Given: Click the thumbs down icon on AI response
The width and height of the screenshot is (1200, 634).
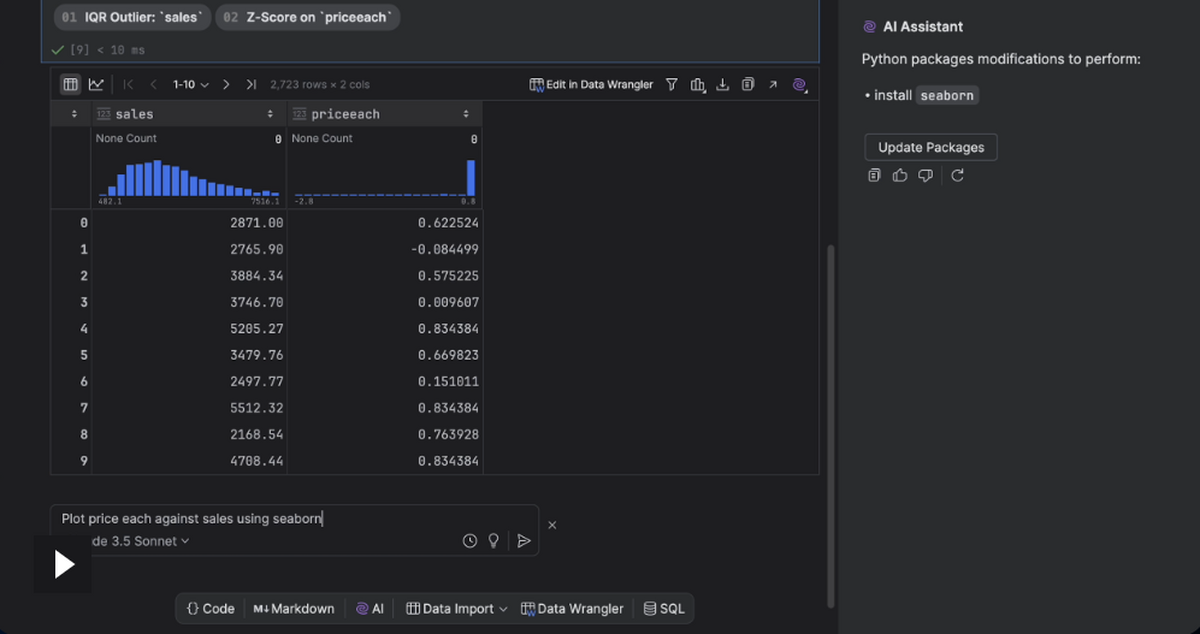Looking at the screenshot, I should pos(925,176).
